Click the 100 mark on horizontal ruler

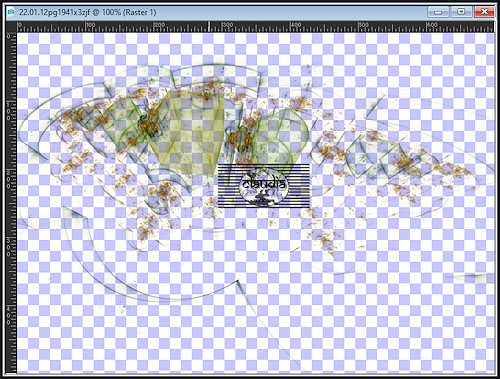pos(90,25)
